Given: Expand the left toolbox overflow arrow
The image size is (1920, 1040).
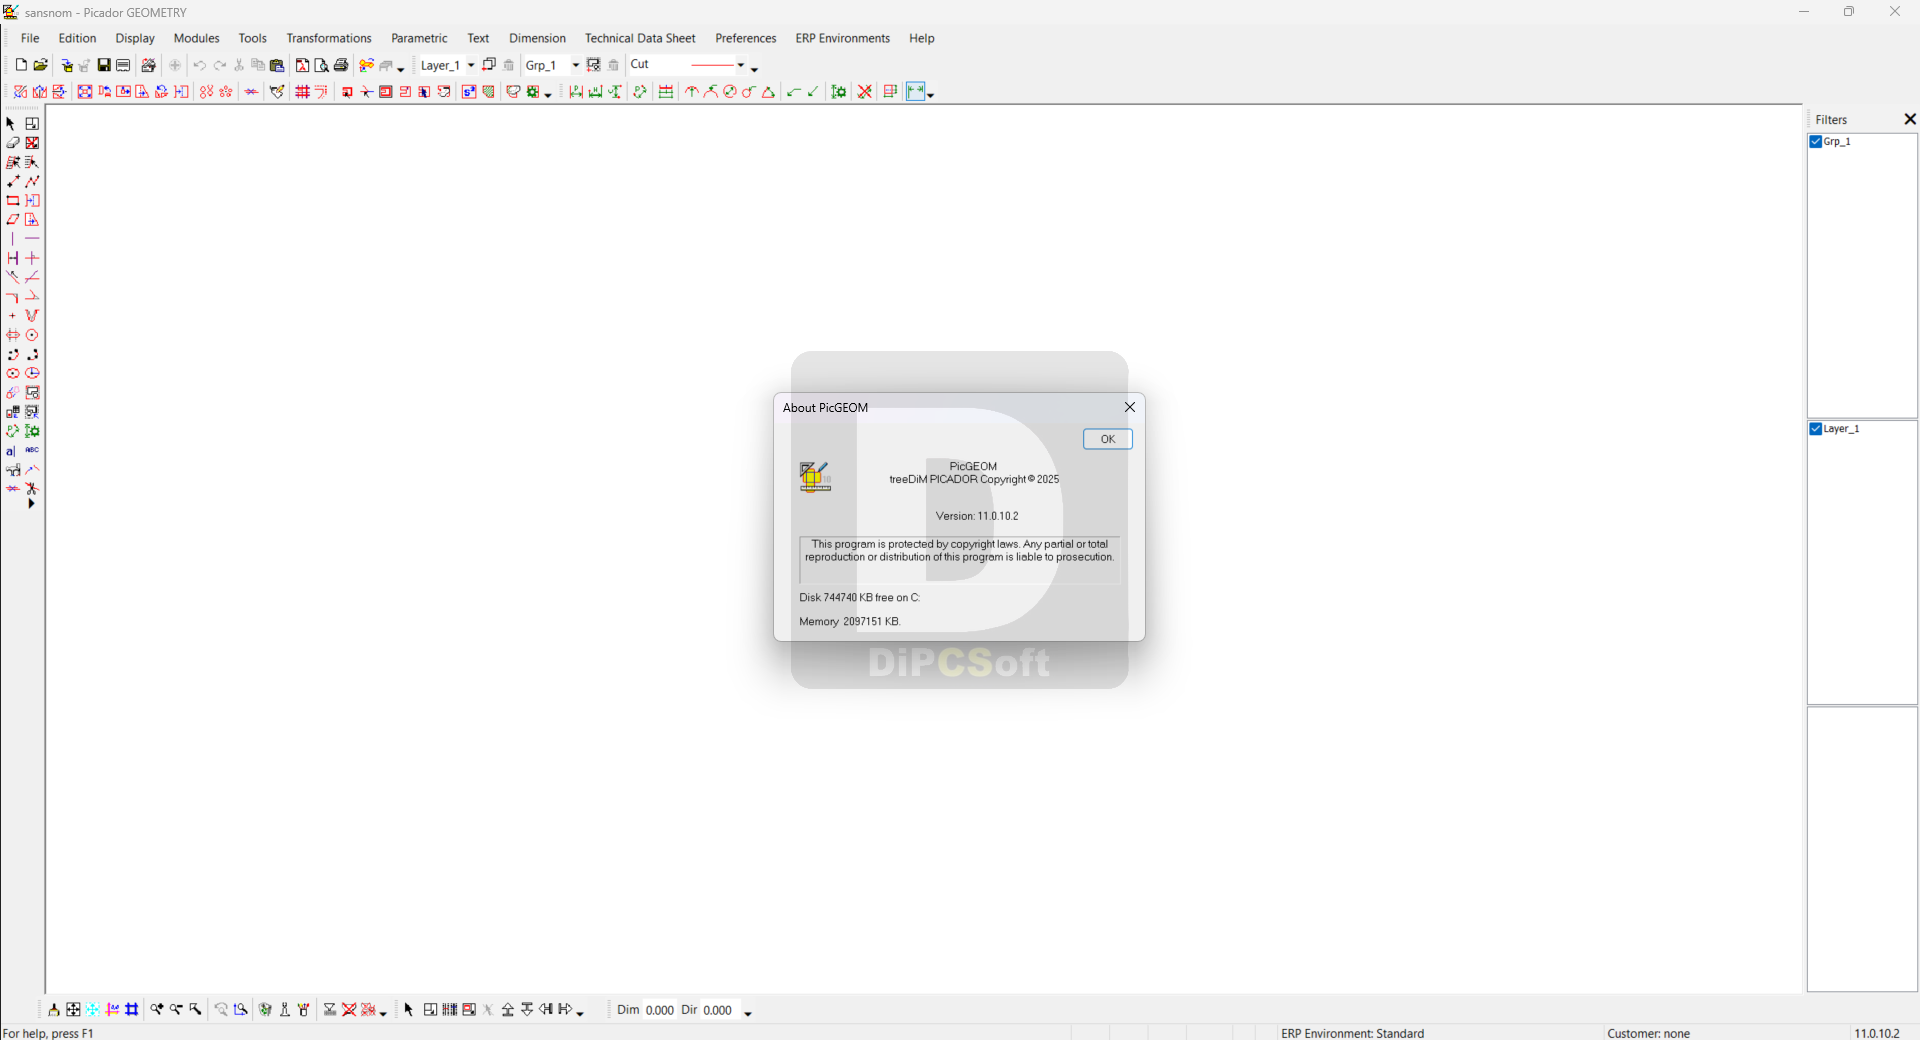Looking at the screenshot, I should pyautogui.click(x=31, y=504).
